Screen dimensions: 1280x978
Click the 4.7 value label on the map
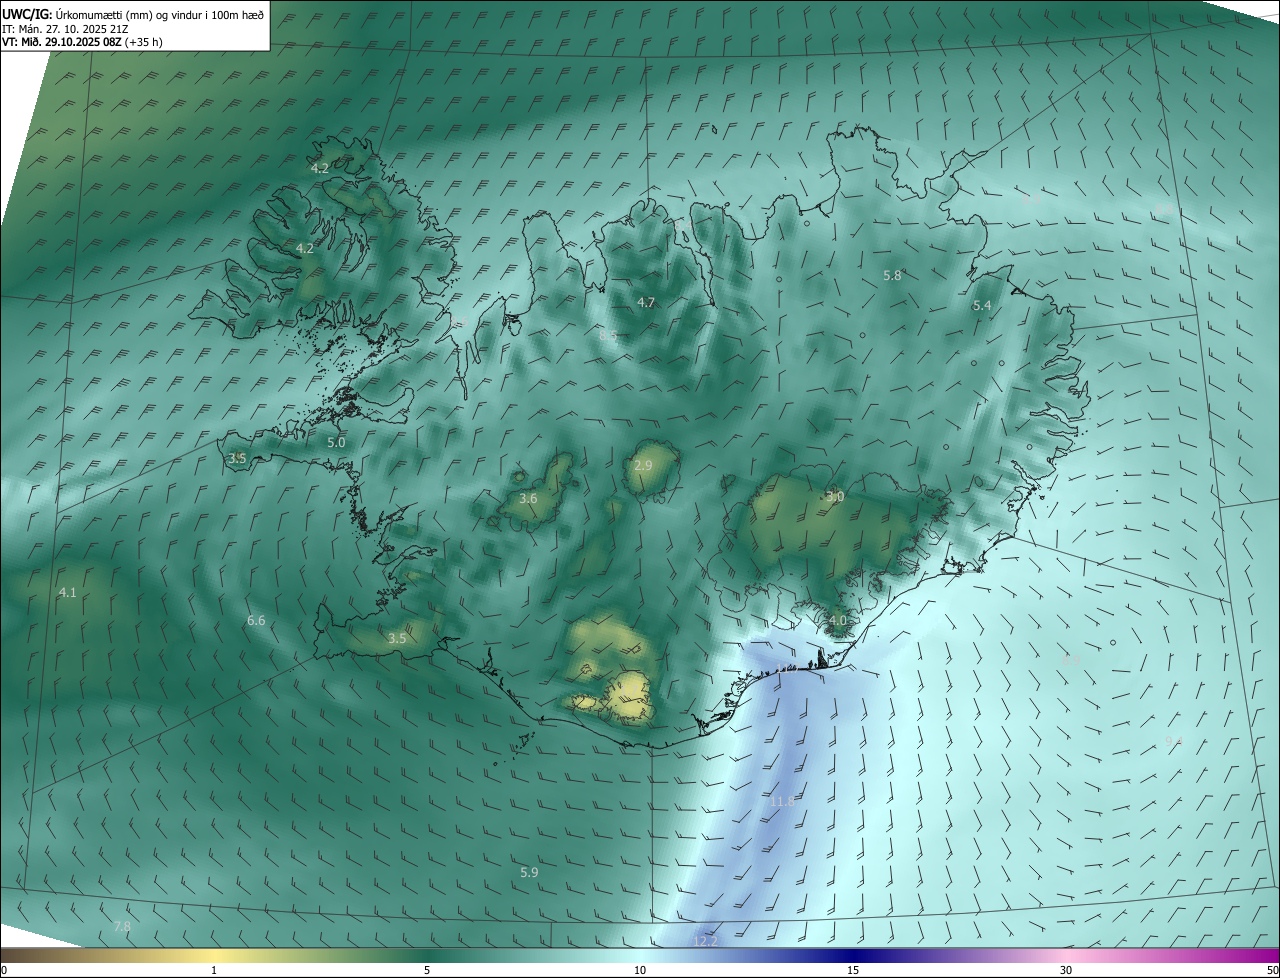pos(646,302)
